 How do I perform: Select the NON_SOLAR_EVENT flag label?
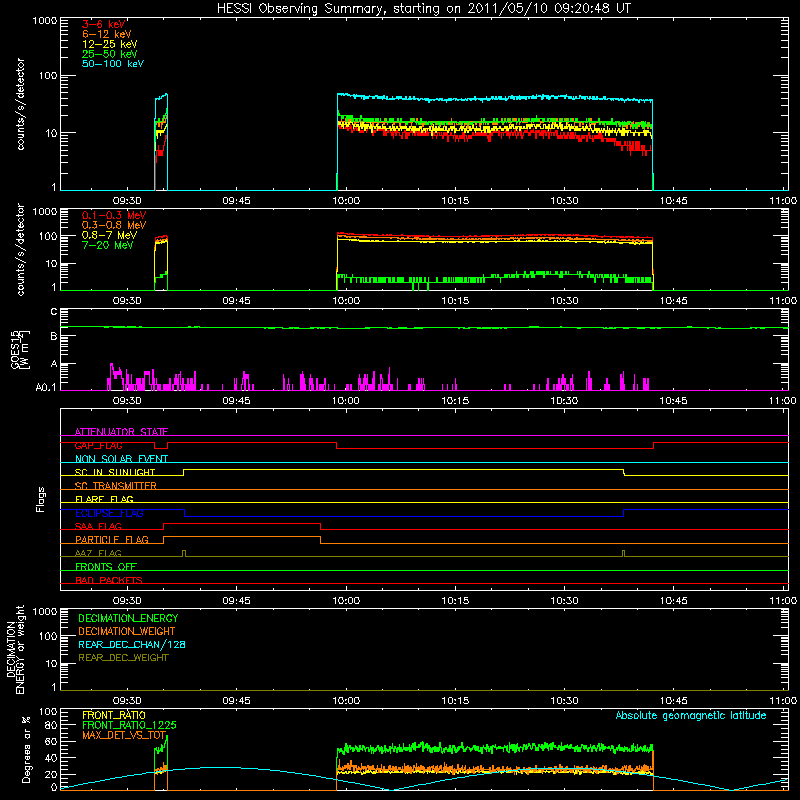[x=121, y=459]
